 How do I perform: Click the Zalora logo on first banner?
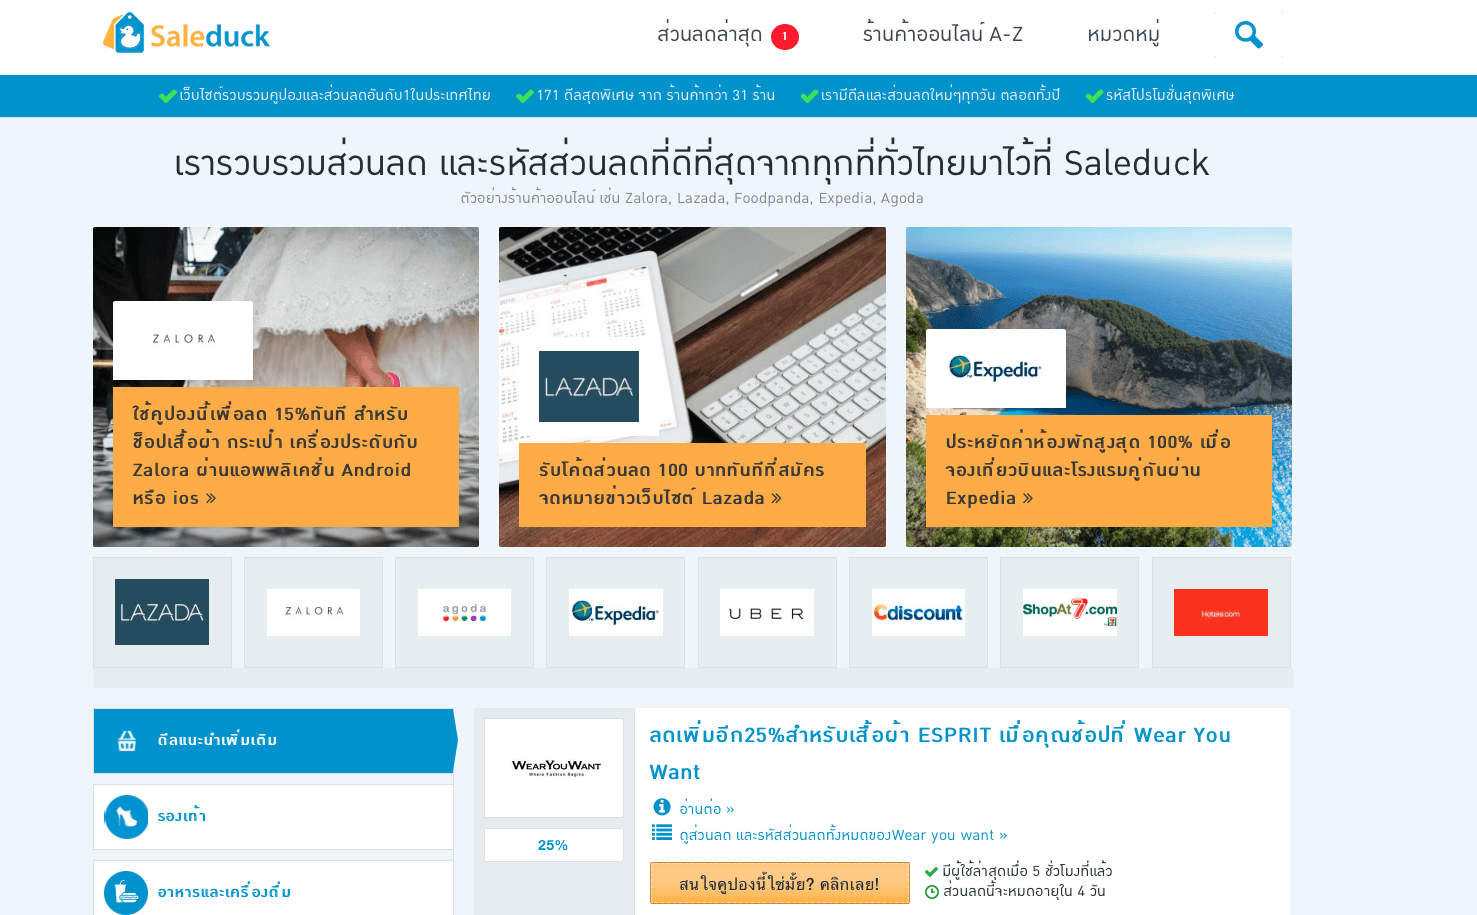point(183,340)
